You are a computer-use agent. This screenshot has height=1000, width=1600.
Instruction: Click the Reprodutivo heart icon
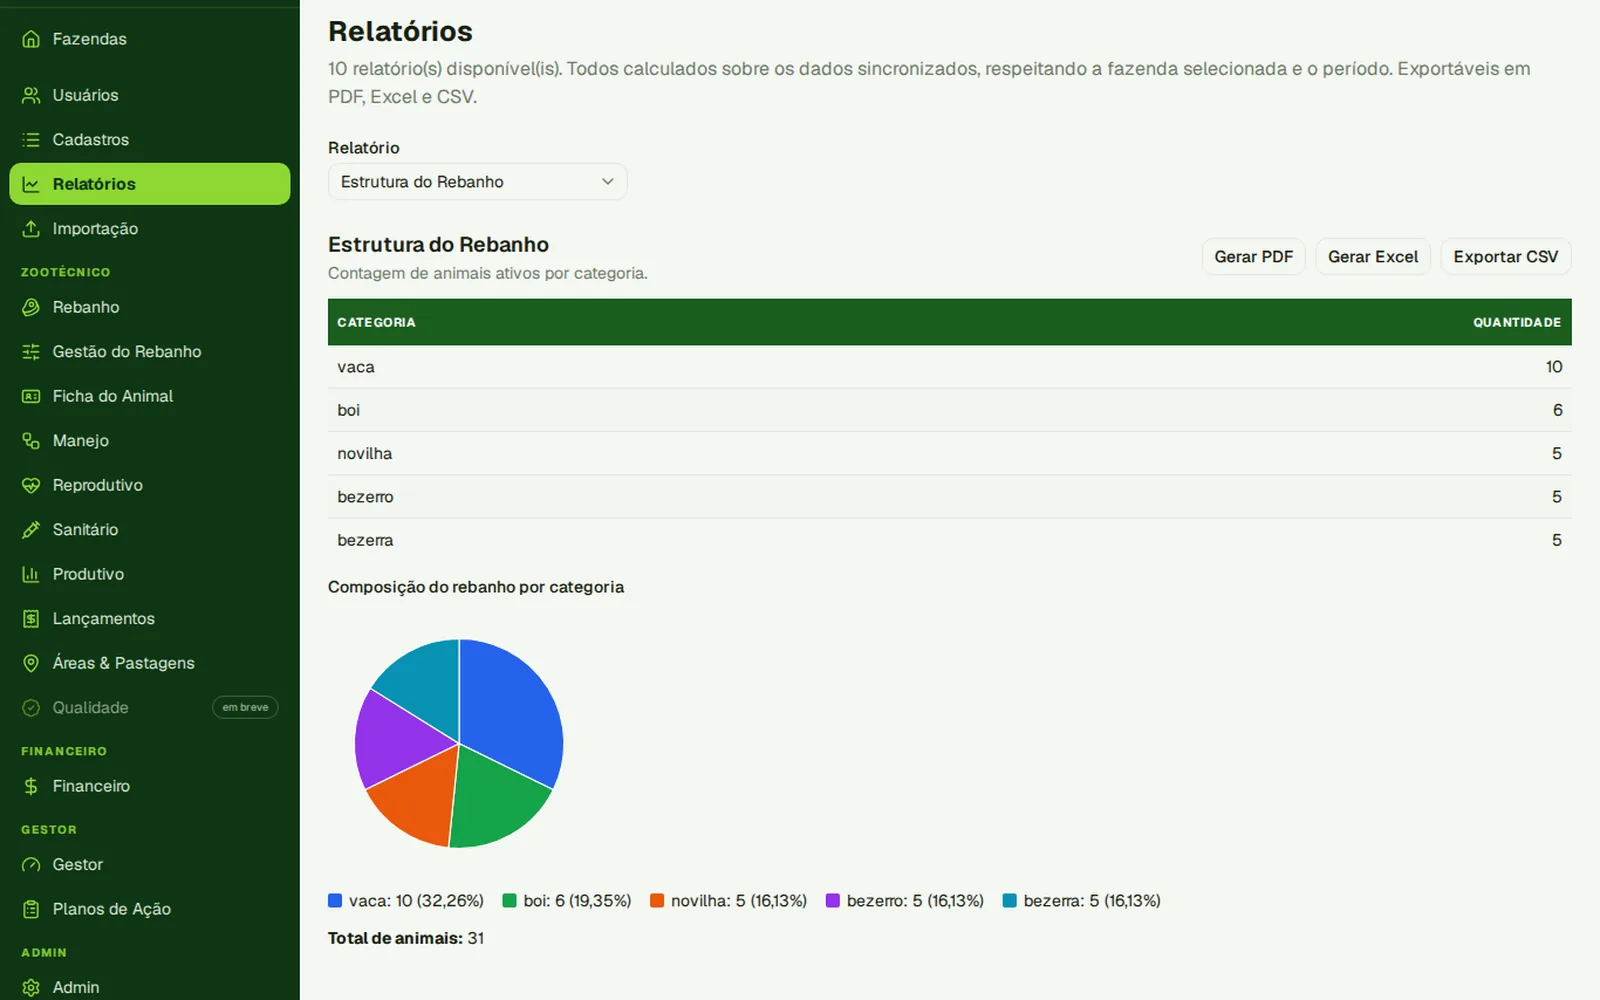click(x=31, y=485)
